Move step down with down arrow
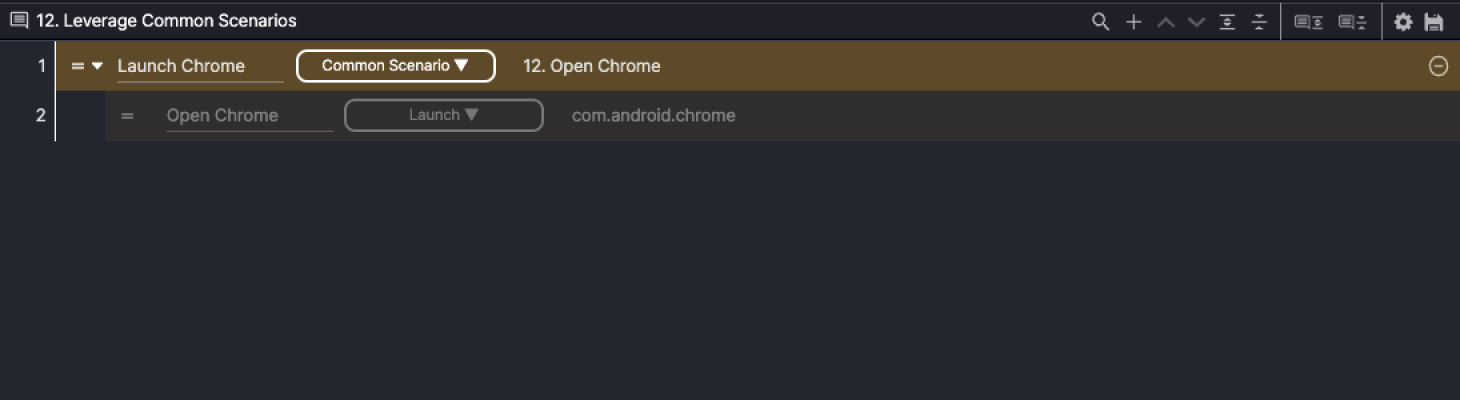Image resolution: width=1460 pixels, height=400 pixels. tap(1196, 21)
